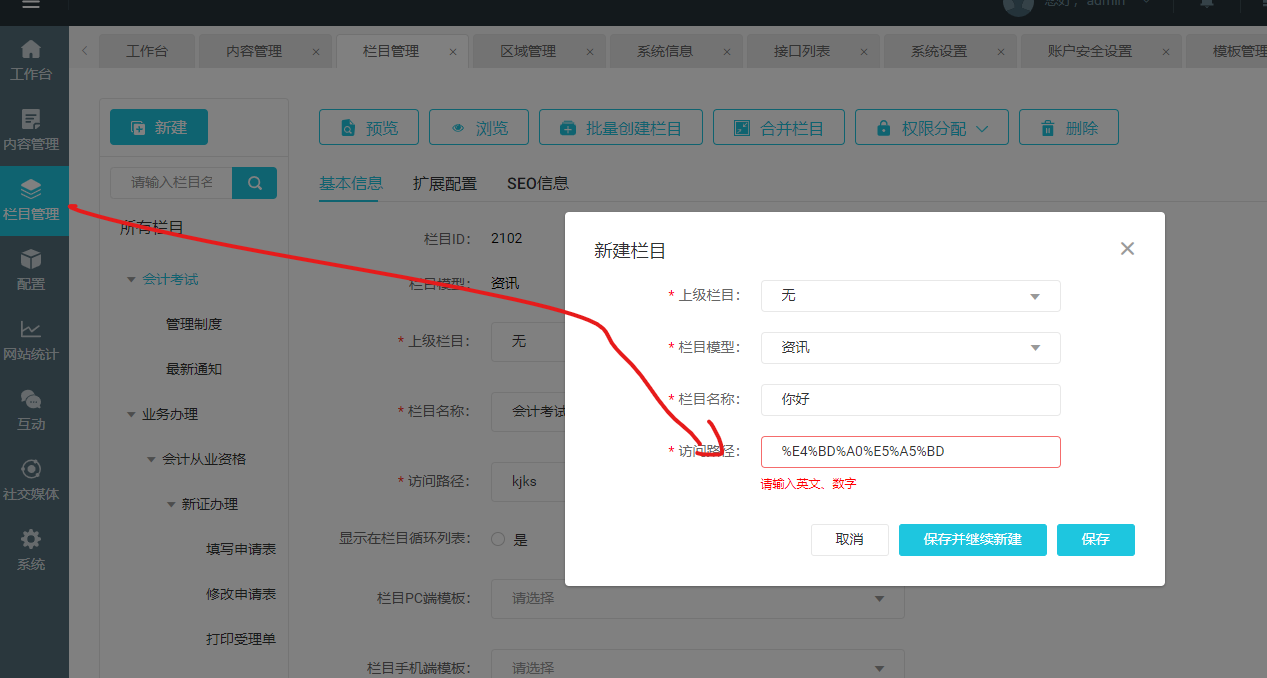Open the 栏目手机端模板 dropdown
1267x678 pixels.
(698, 666)
